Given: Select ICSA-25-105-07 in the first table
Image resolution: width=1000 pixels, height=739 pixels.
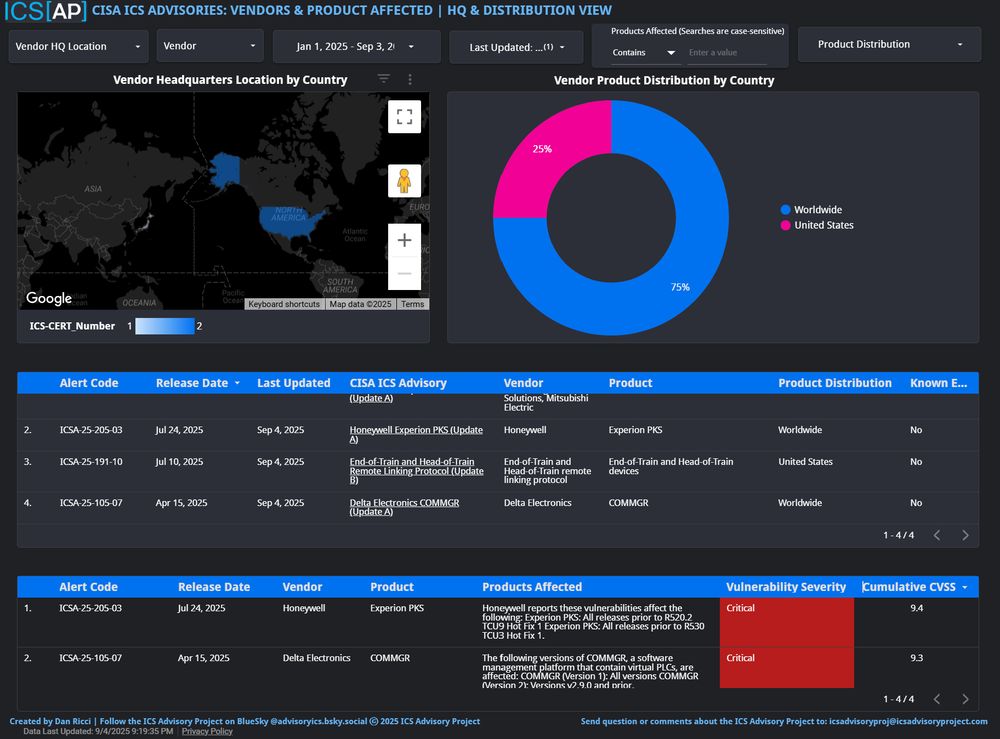Looking at the screenshot, I should click(x=91, y=502).
